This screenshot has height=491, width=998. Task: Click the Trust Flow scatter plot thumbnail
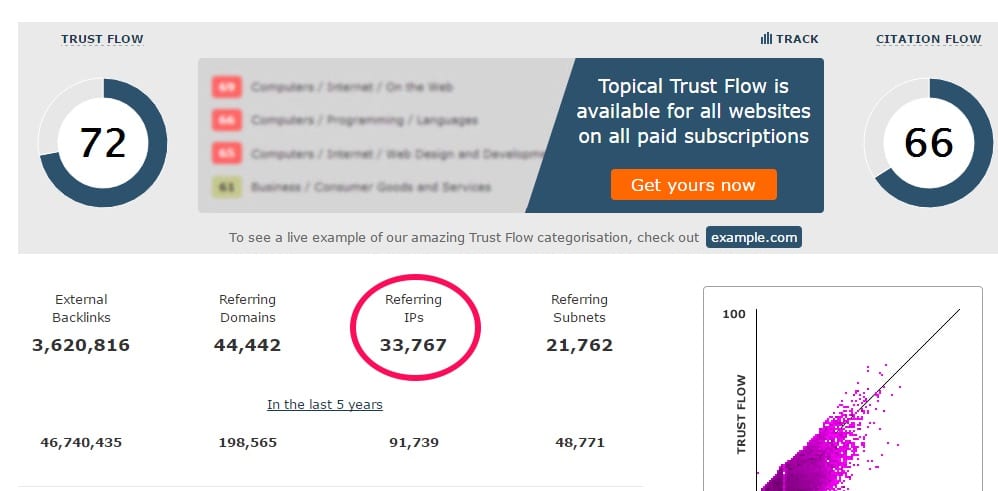coord(843,389)
